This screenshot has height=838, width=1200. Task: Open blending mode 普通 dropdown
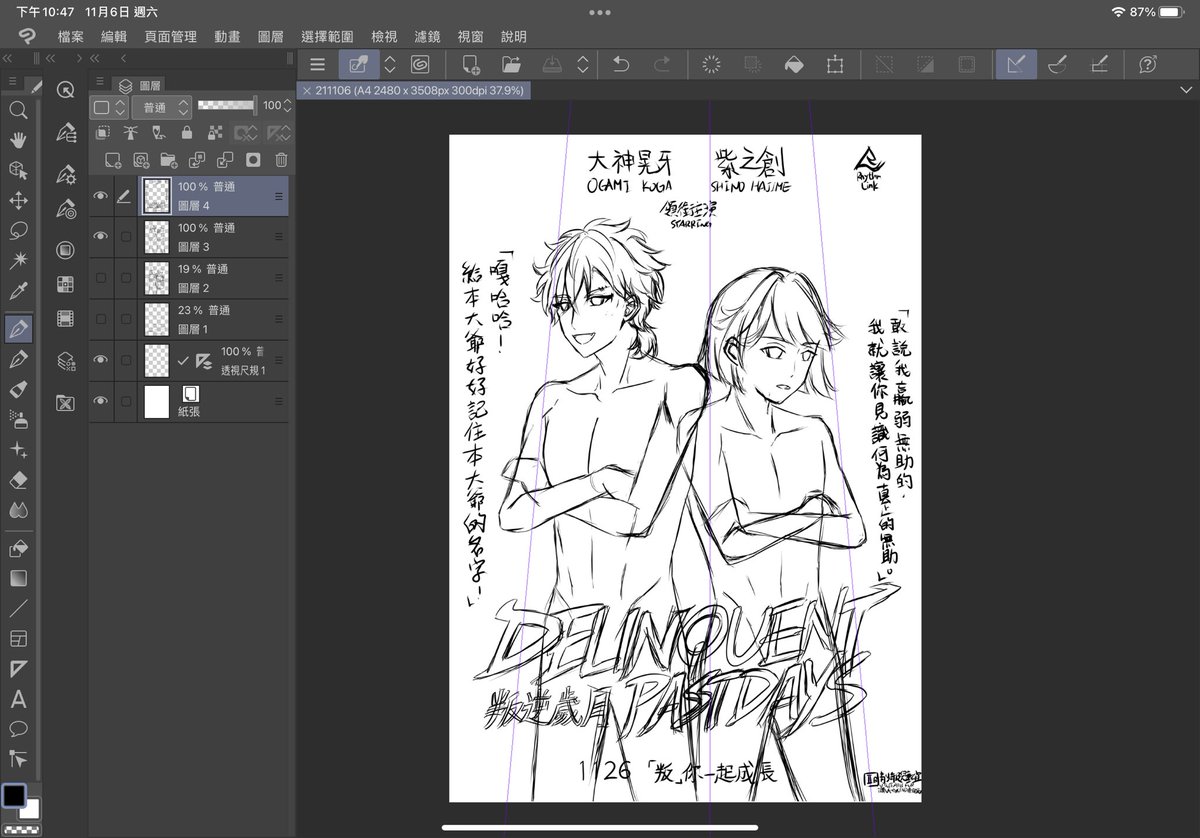(x=161, y=107)
